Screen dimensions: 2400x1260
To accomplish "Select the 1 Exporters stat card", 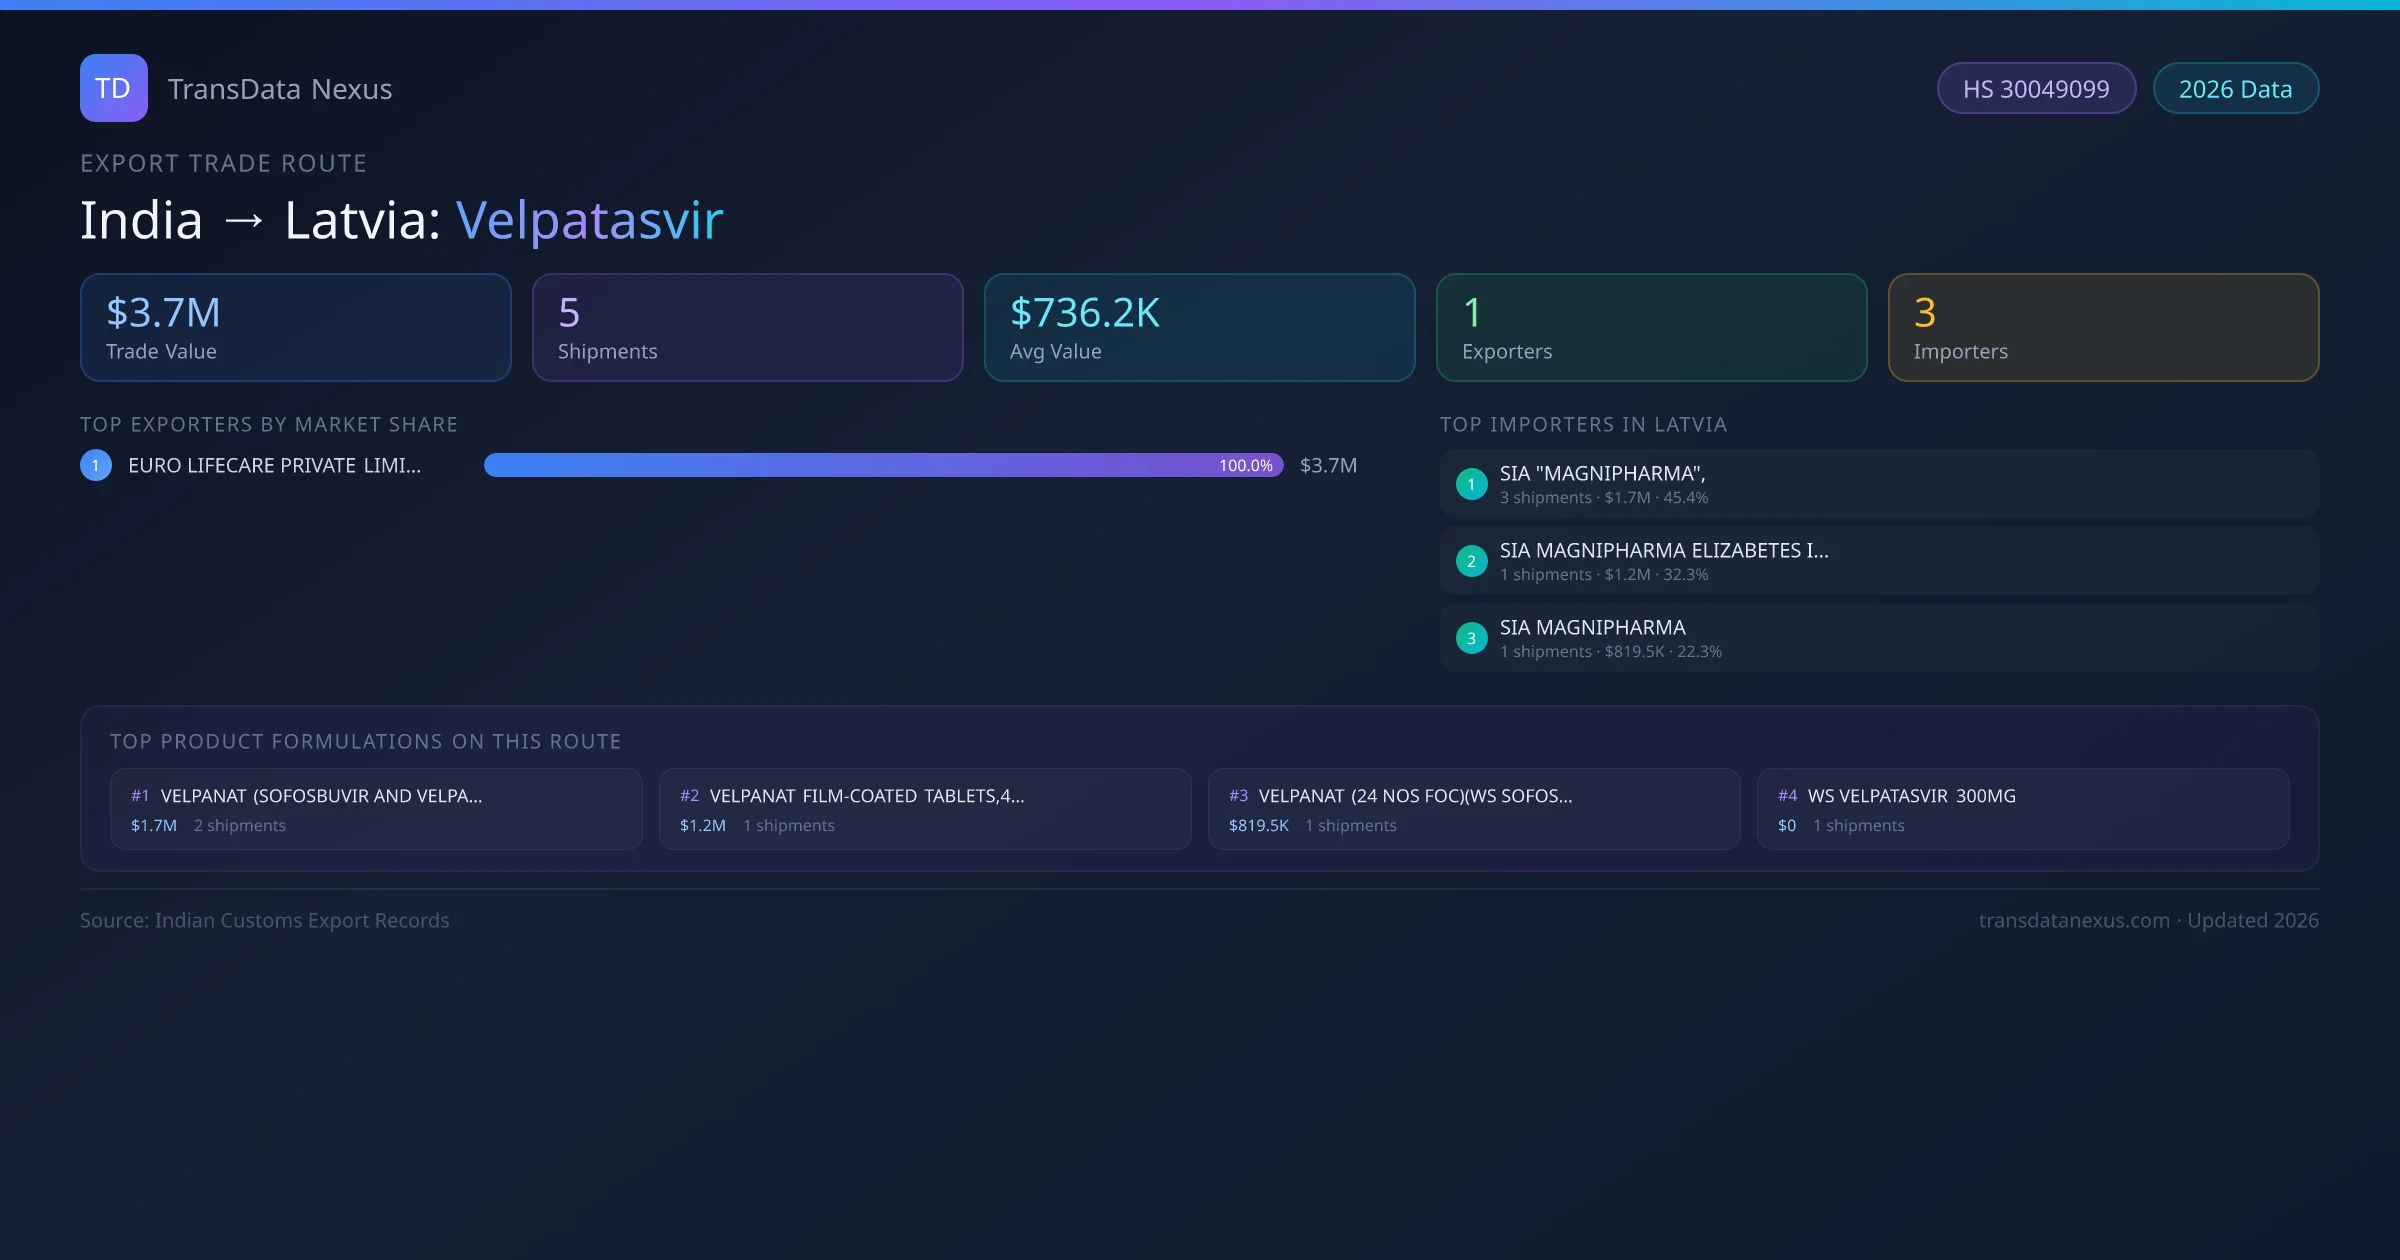I will (1651, 328).
